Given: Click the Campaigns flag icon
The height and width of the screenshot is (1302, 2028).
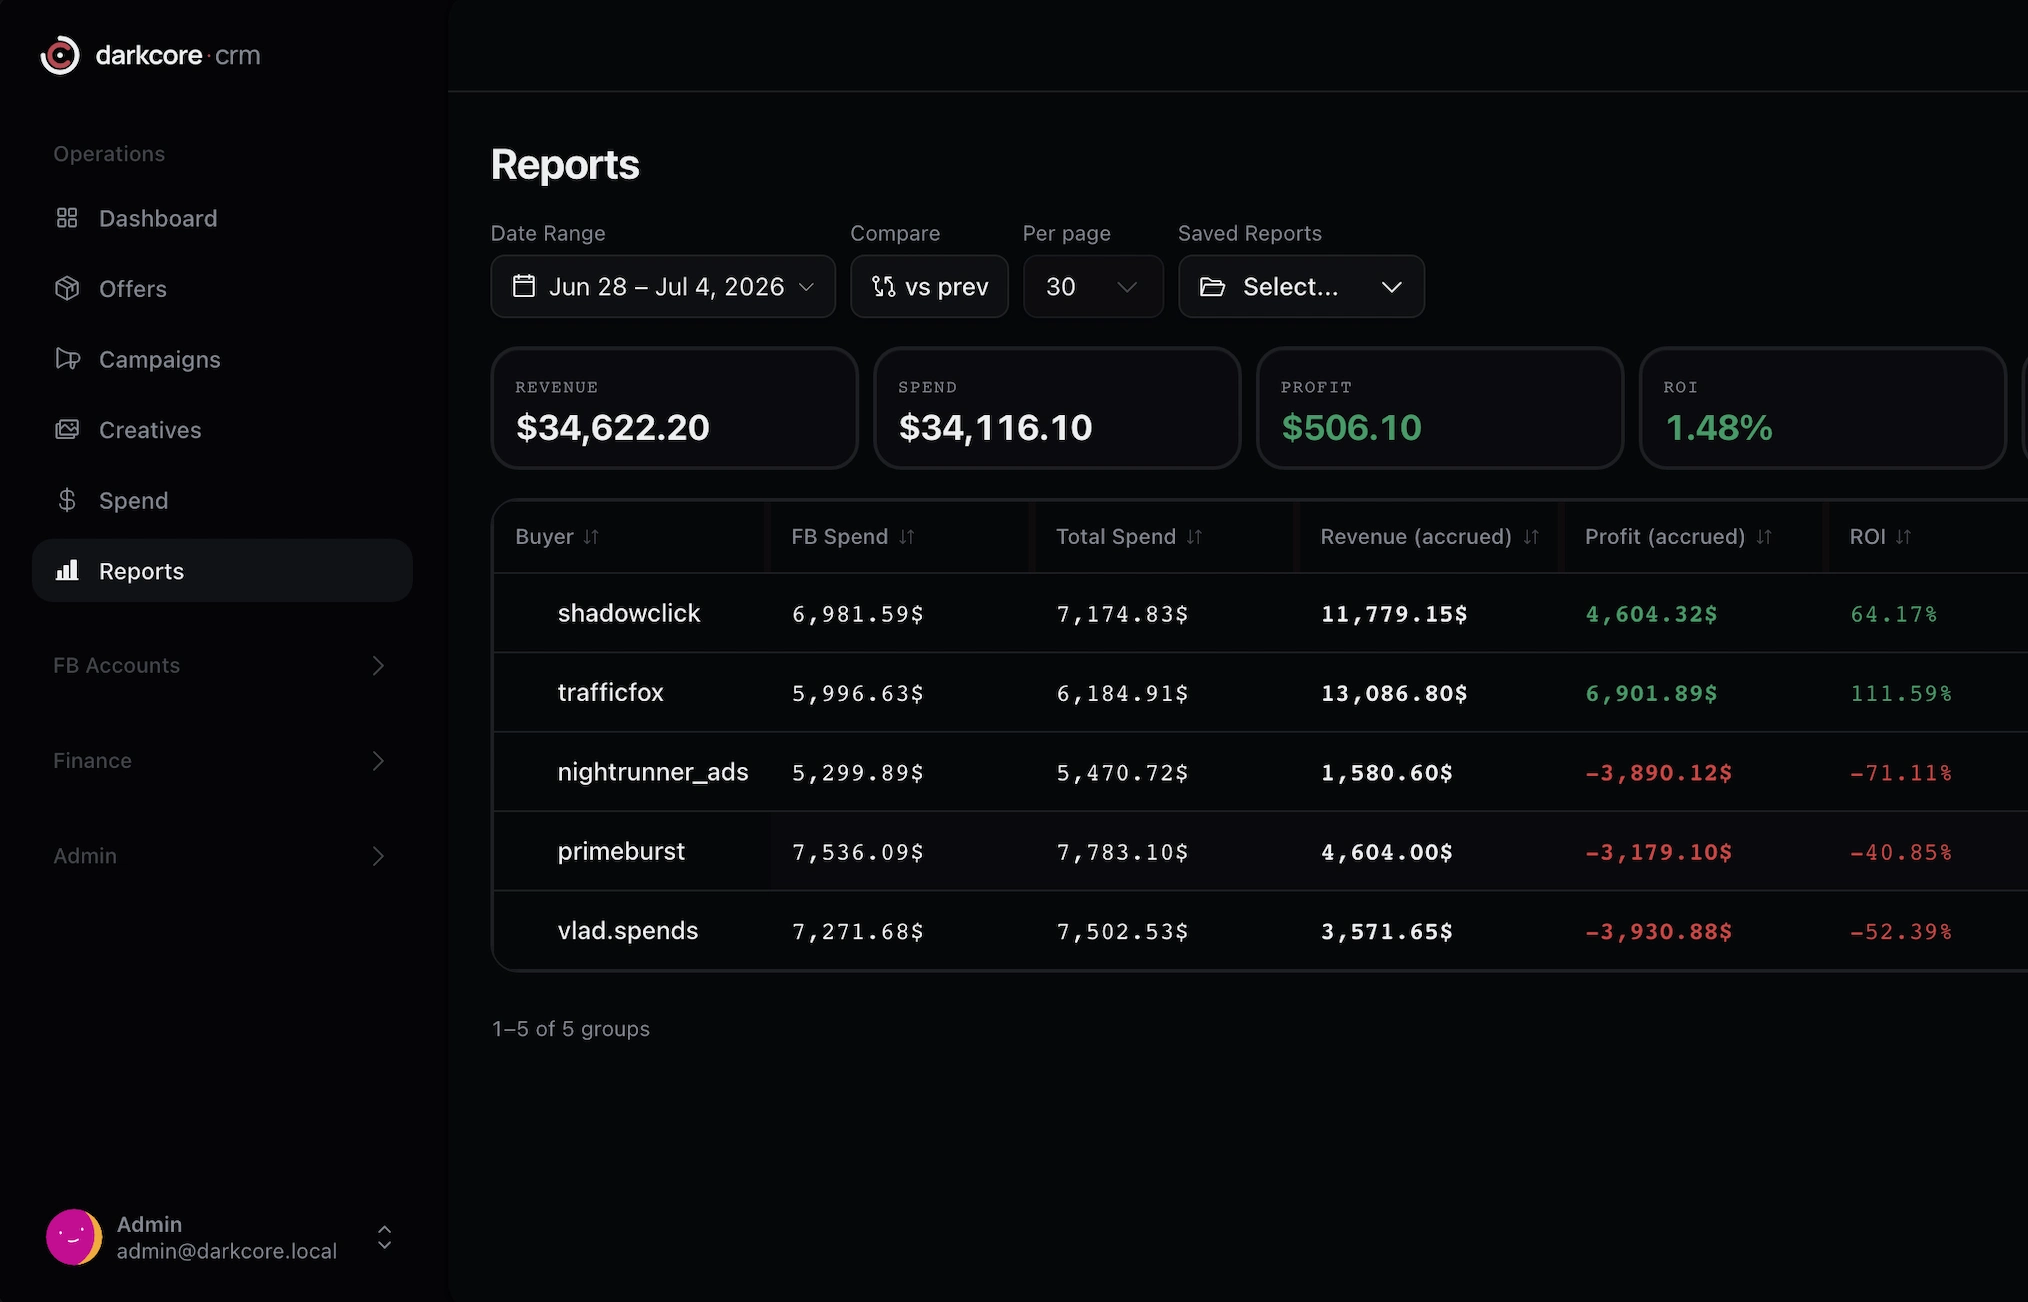Looking at the screenshot, I should (x=67, y=359).
